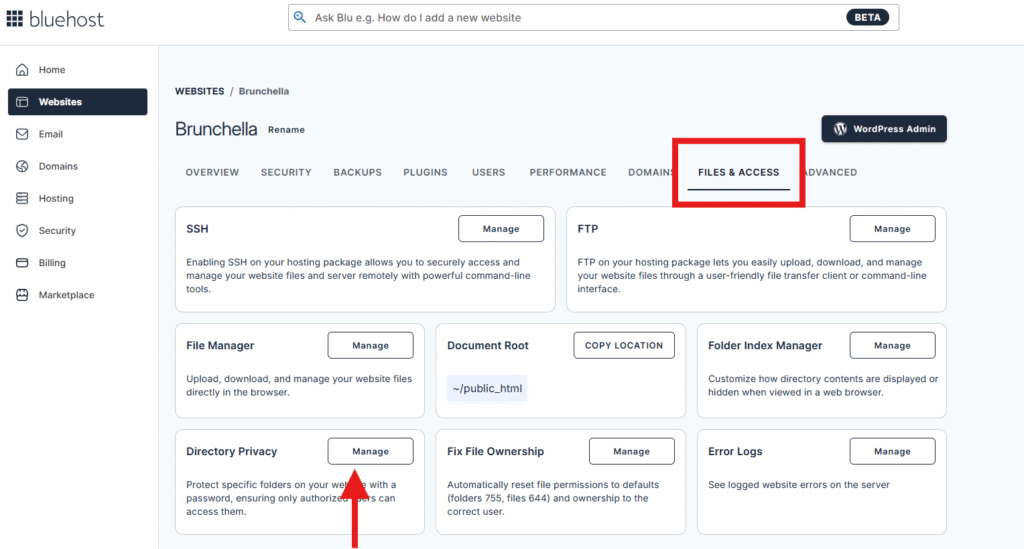The image size is (1024, 549).
Task: Open Security from the sidebar
Action: pos(78,230)
